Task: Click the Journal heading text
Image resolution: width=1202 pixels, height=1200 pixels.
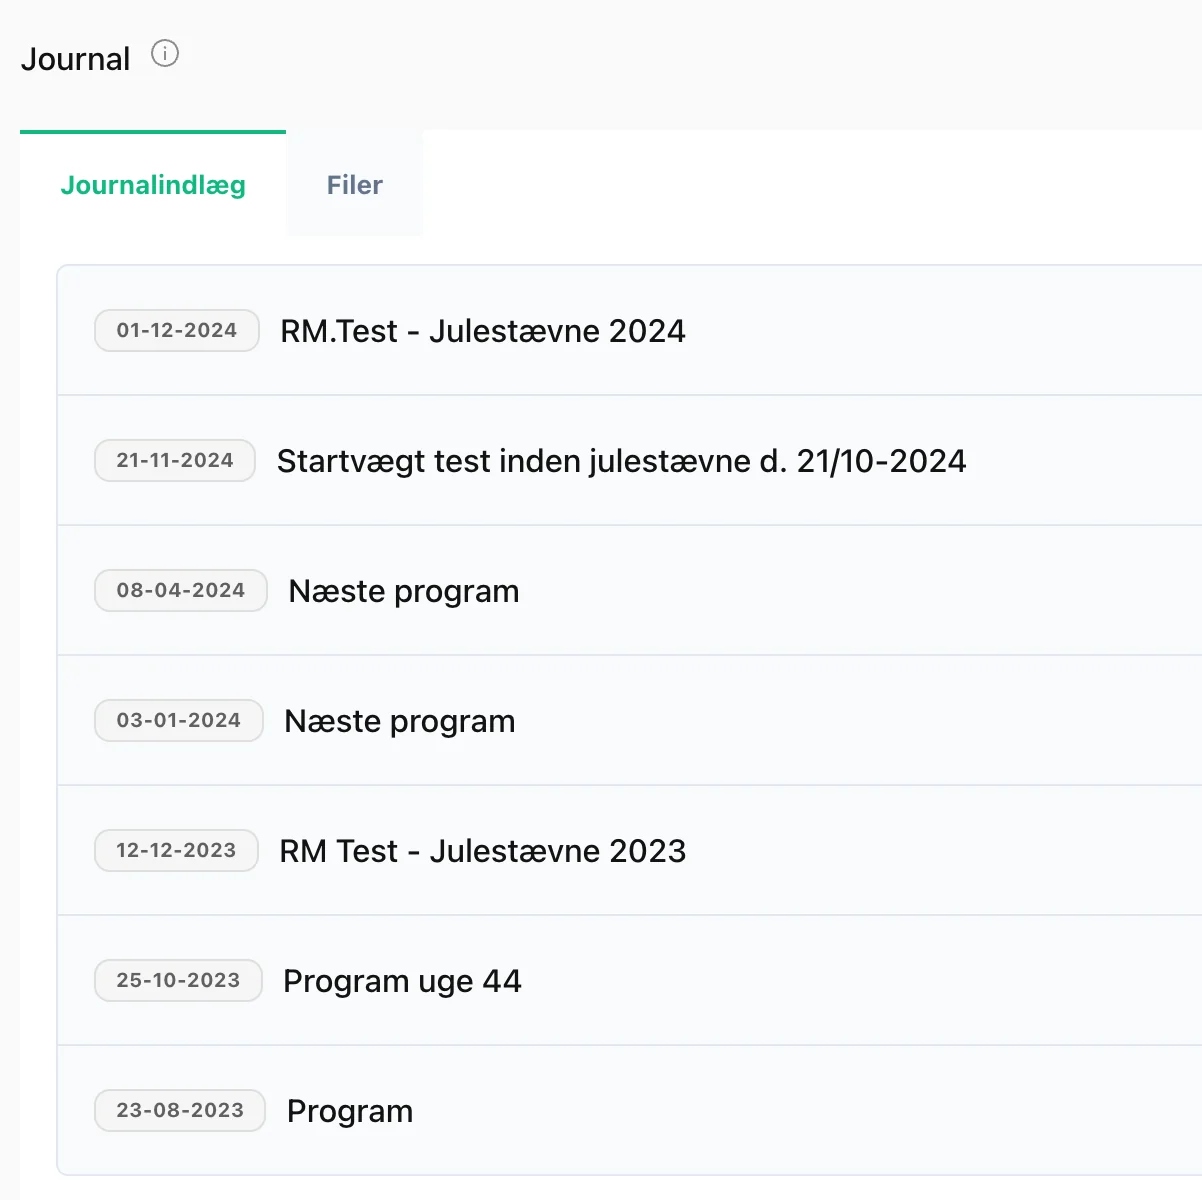Action: pyautogui.click(x=76, y=59)
